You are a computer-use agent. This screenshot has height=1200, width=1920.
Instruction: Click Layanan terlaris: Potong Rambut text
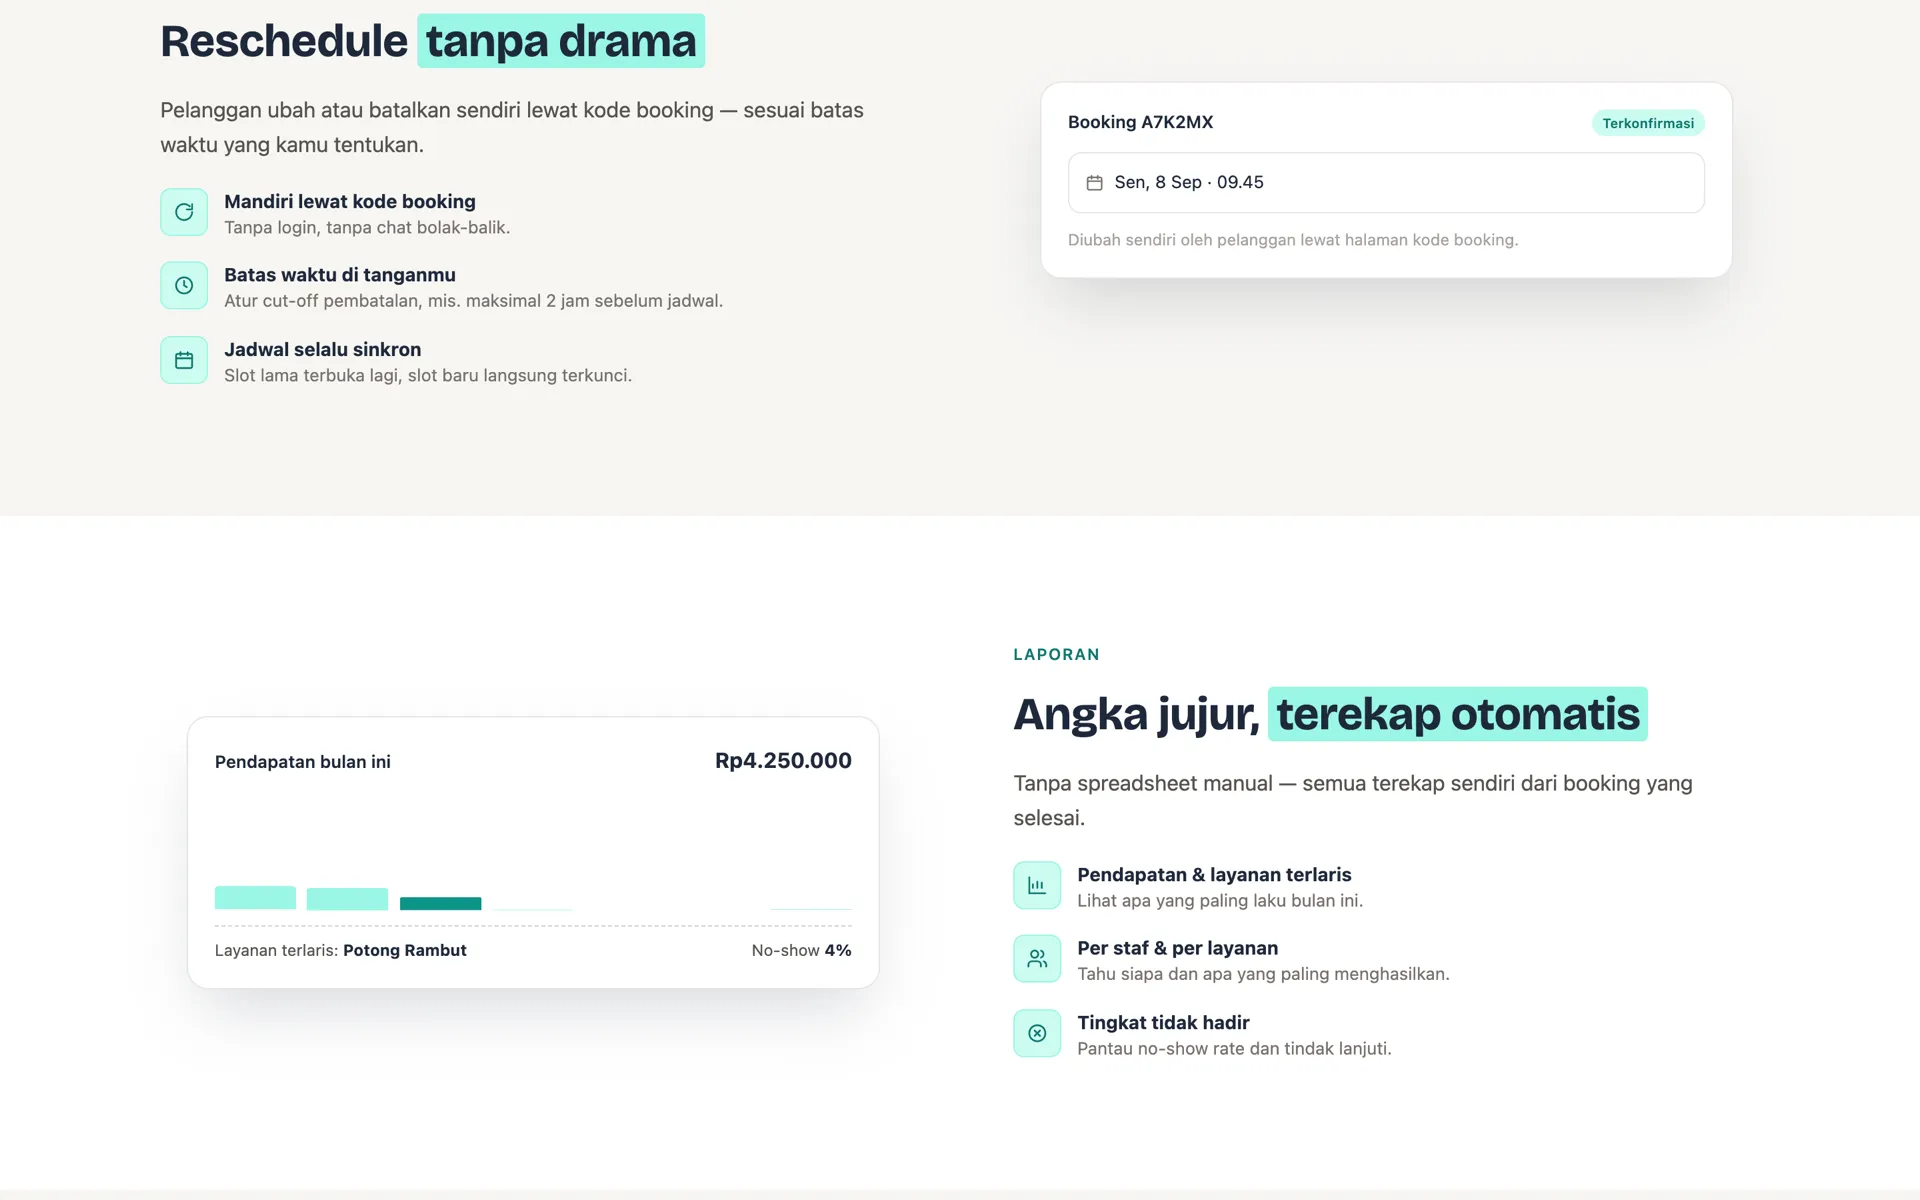click(x=341, y=950)
